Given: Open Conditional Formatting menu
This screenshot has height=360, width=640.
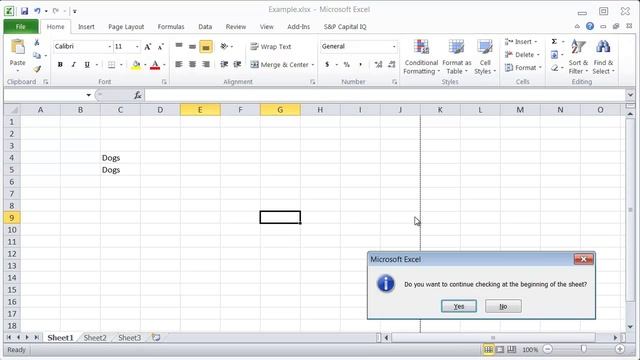Looking at the screenshot, I should [421, 57].
